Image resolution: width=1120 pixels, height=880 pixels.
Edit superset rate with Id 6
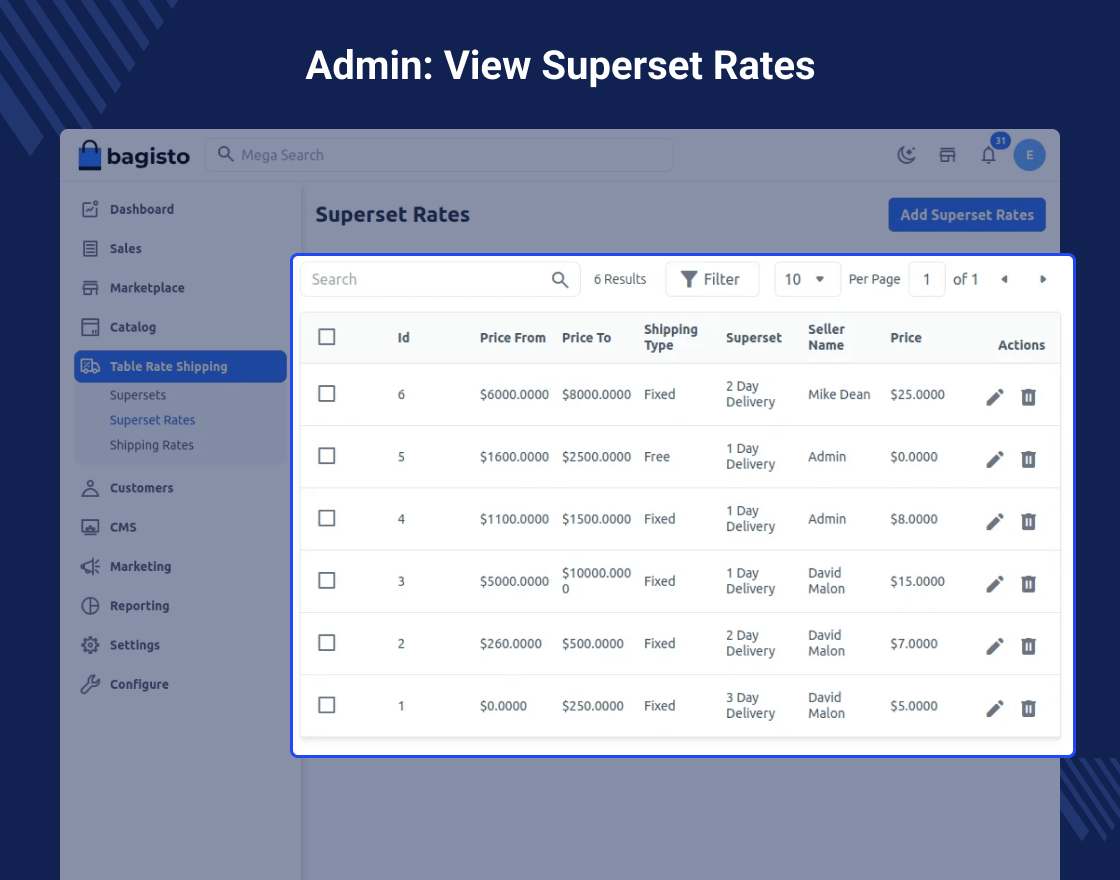[994, 397]
